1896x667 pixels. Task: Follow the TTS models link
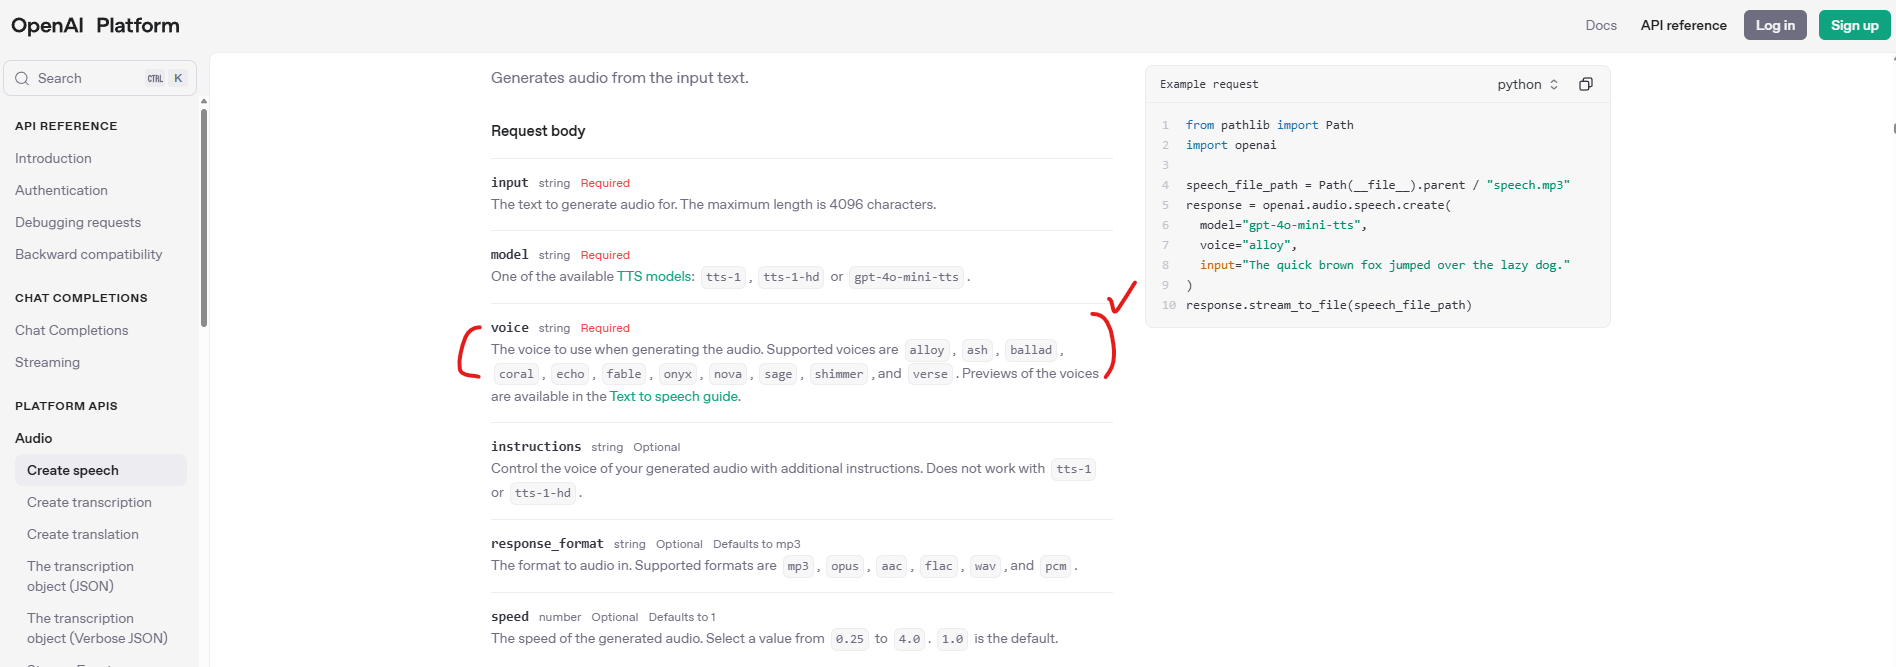655,277
